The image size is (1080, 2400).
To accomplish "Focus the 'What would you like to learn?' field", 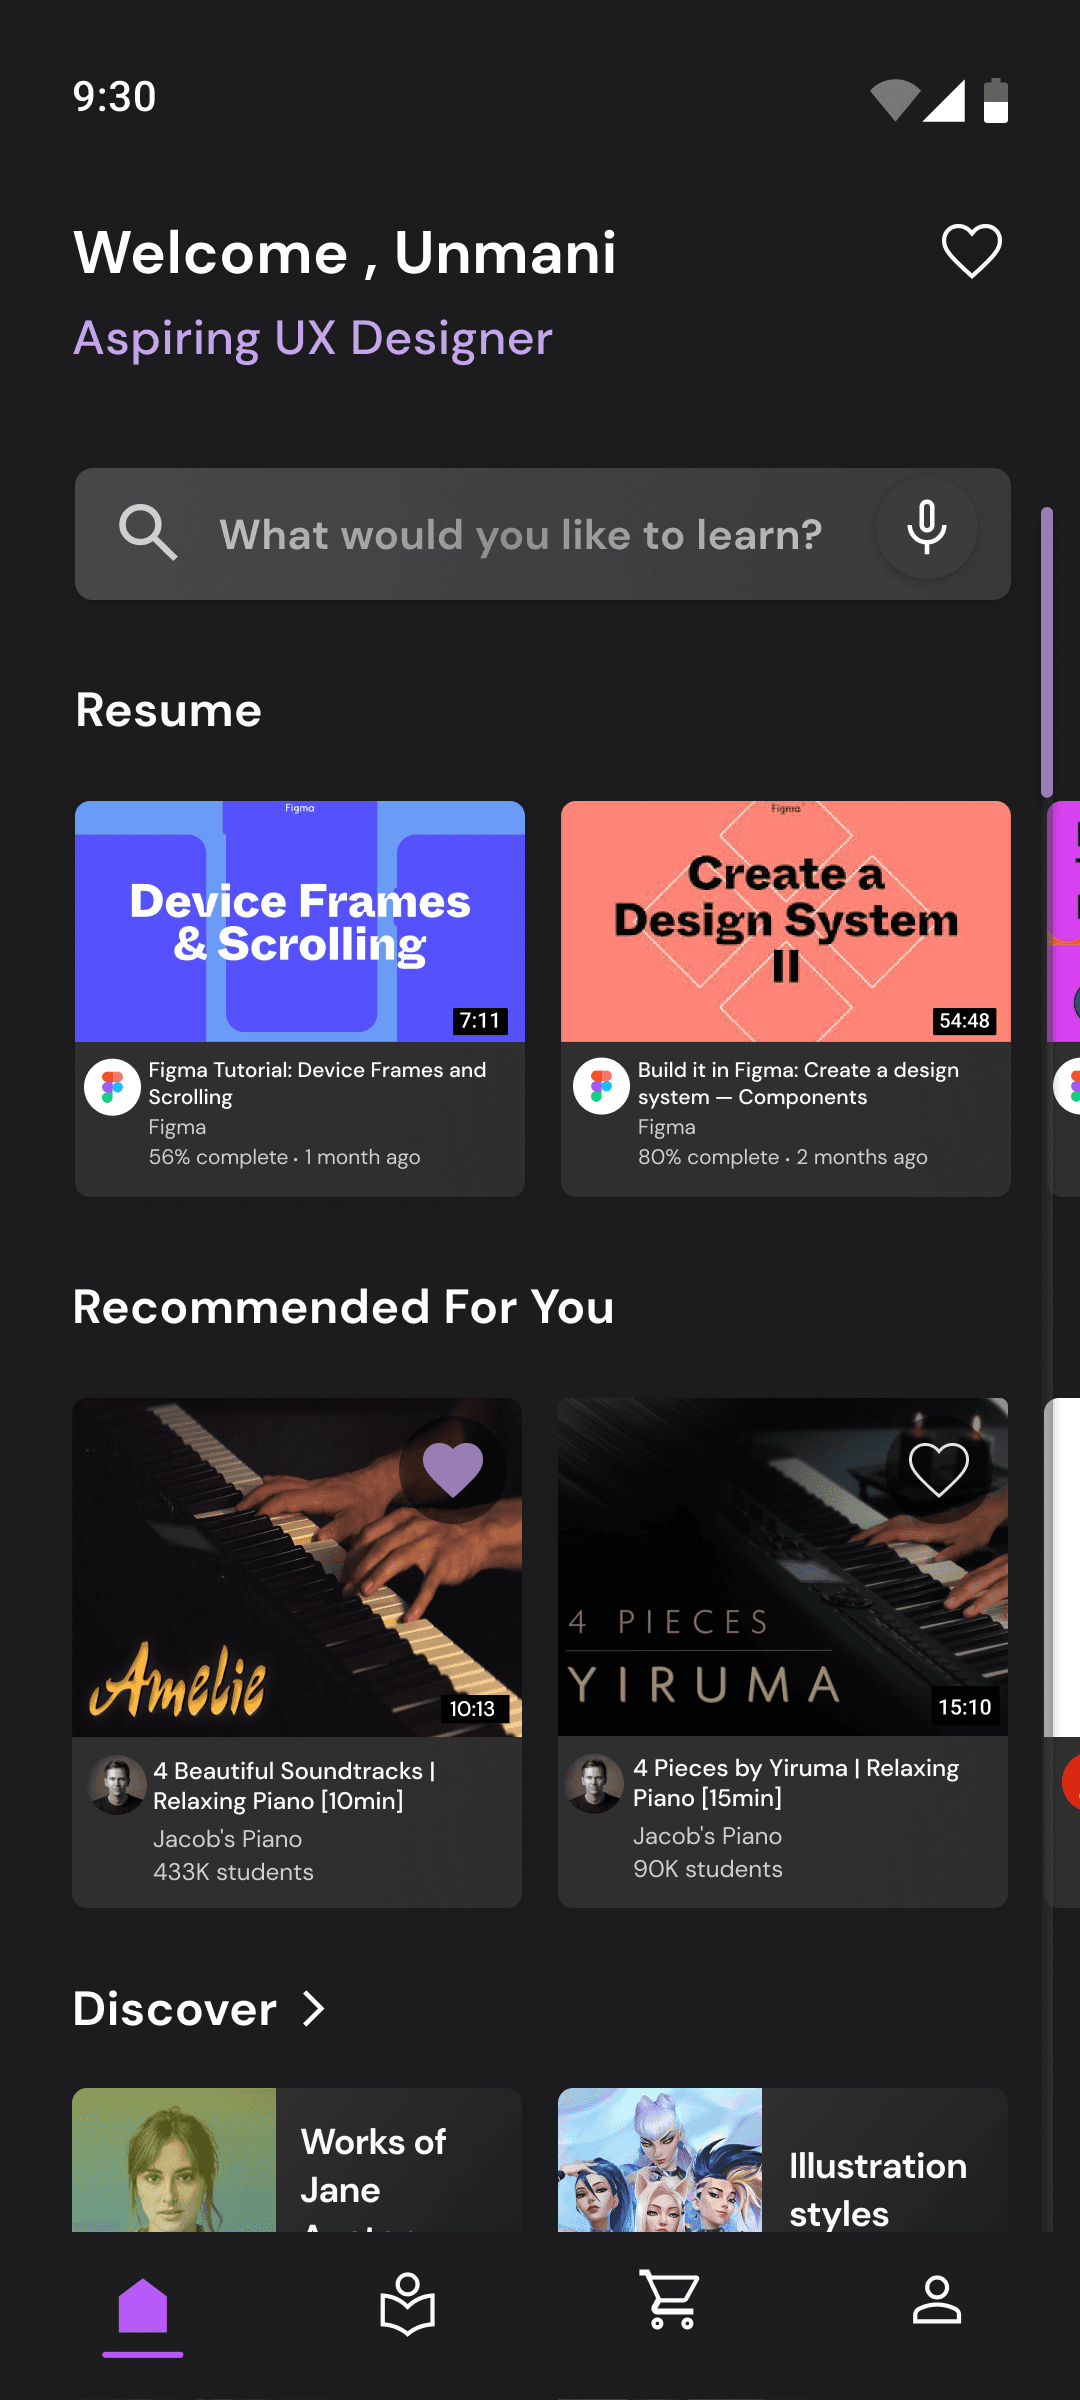I will (x=543, y=534).
